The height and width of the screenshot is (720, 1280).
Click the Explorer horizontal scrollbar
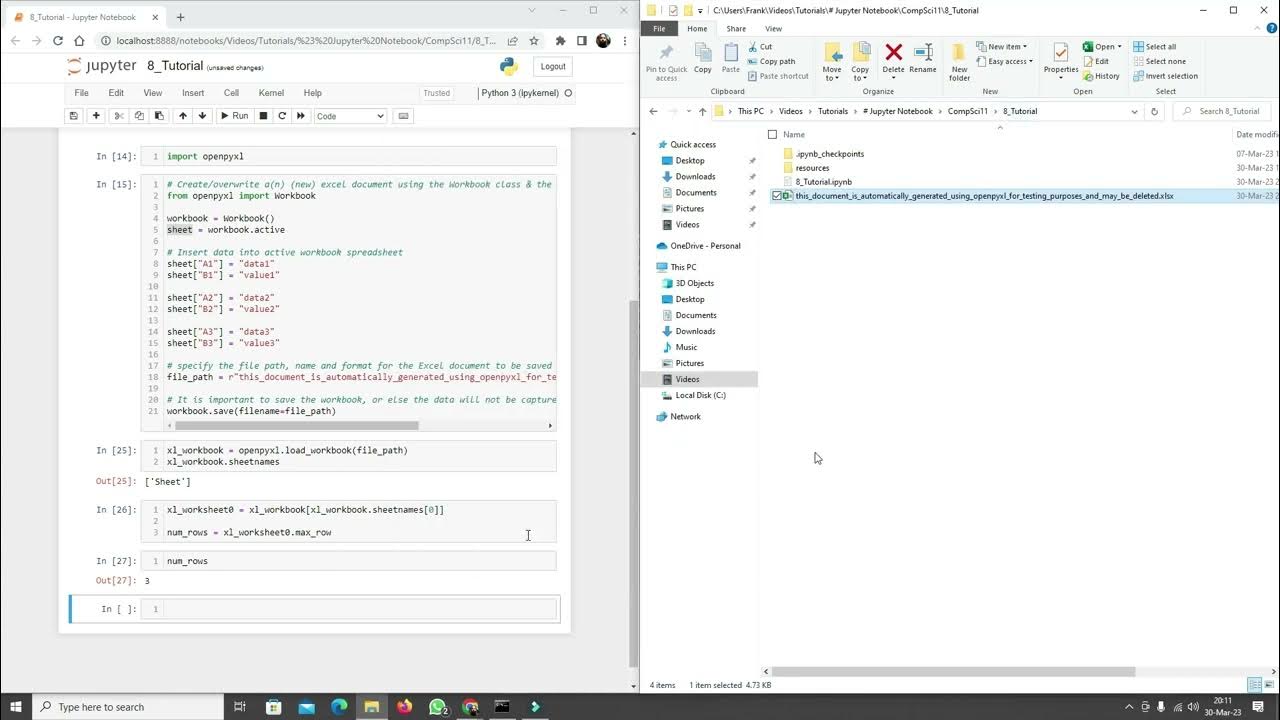pyautogui.click(x=954, y=672)
